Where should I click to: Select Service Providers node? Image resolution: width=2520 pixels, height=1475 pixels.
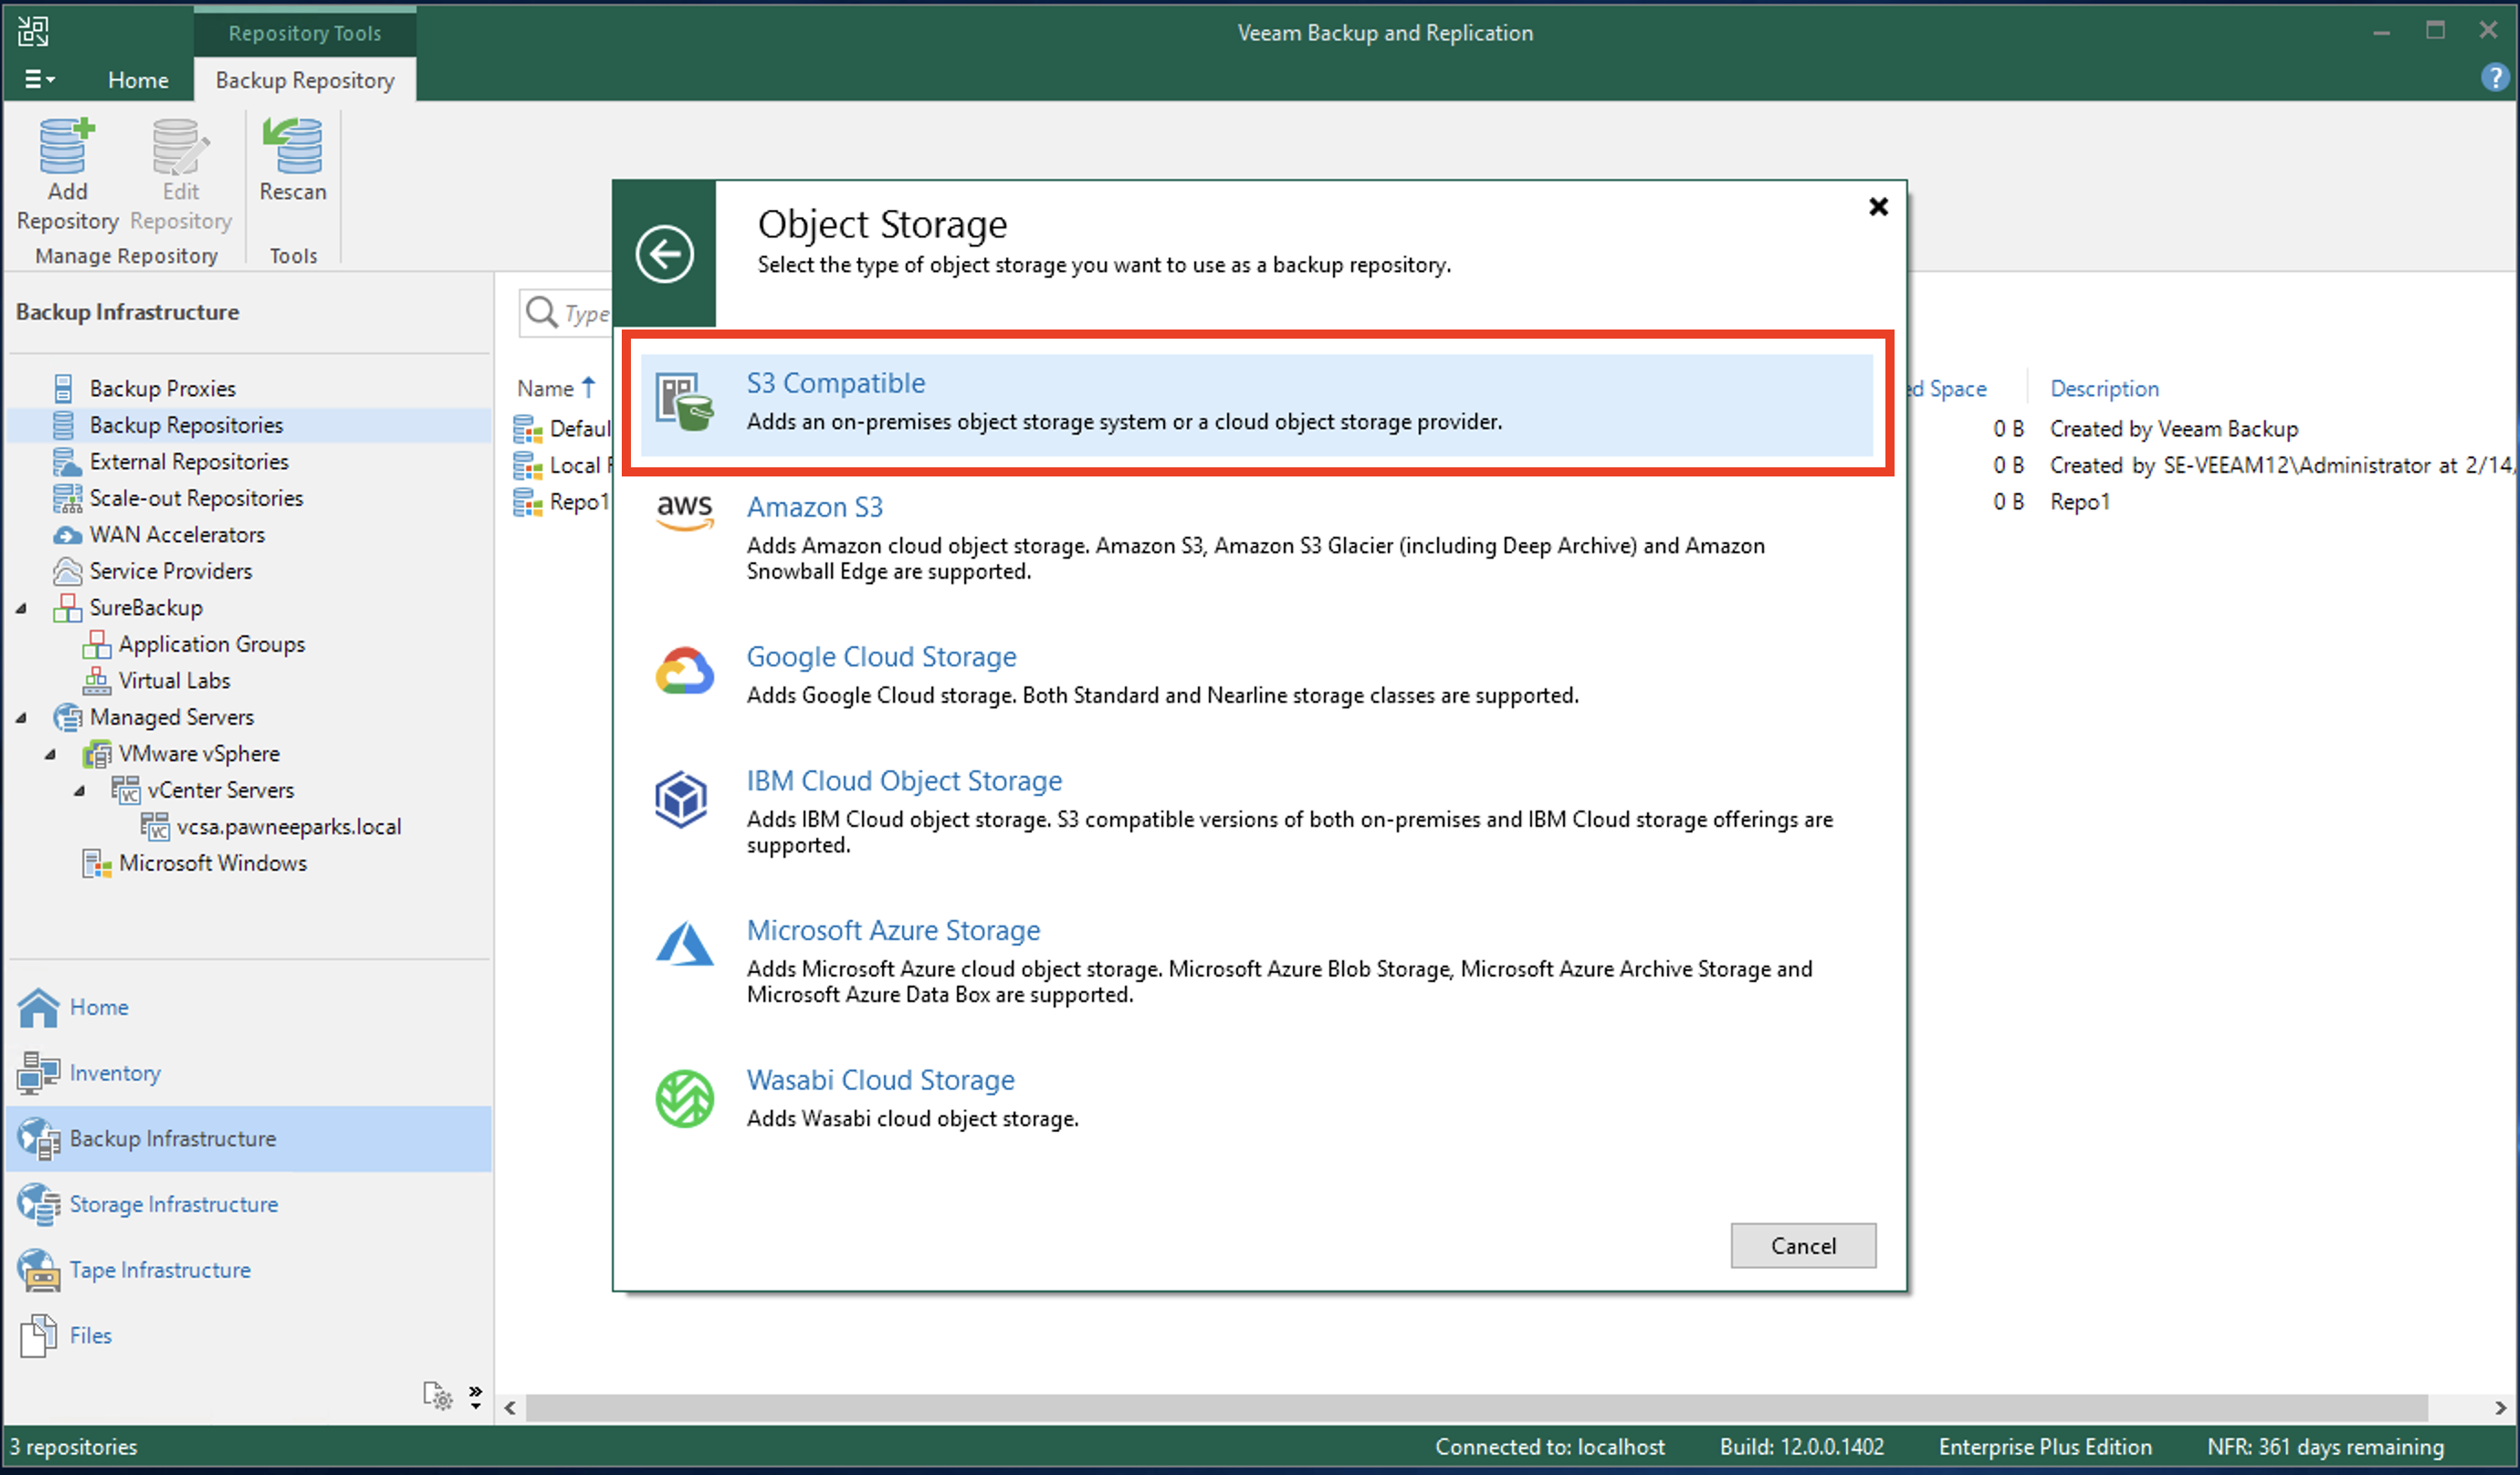[171, 571]
